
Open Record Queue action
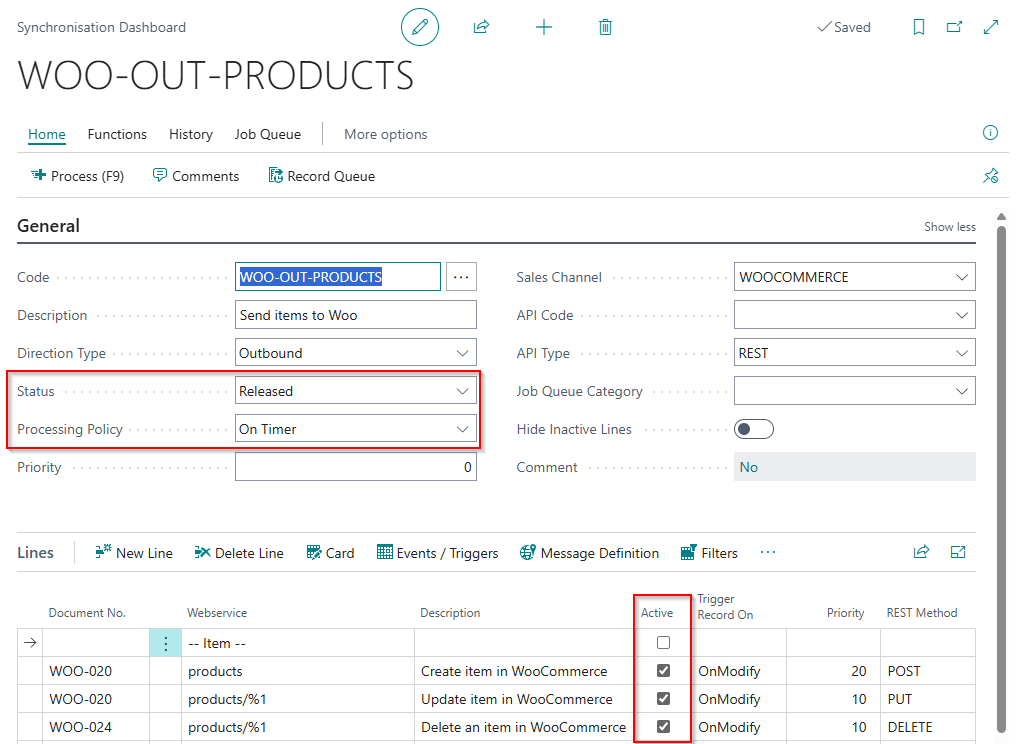coord(322,176)
